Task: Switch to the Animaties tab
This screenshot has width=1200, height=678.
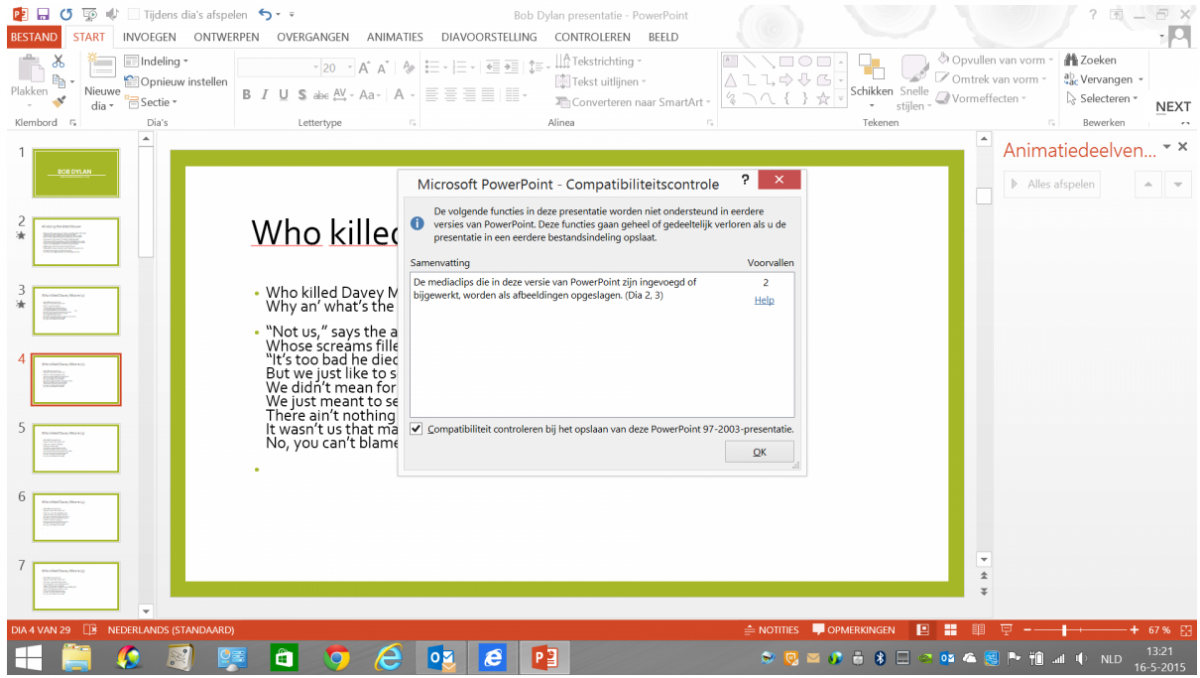Action: click(394, 37)
